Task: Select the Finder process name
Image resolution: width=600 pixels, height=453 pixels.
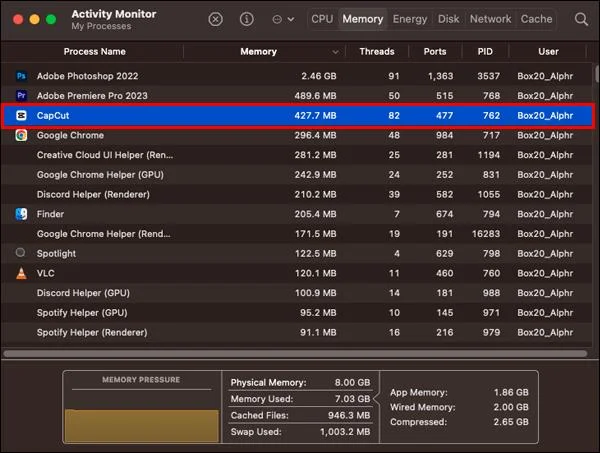Action: coord(50,214)
